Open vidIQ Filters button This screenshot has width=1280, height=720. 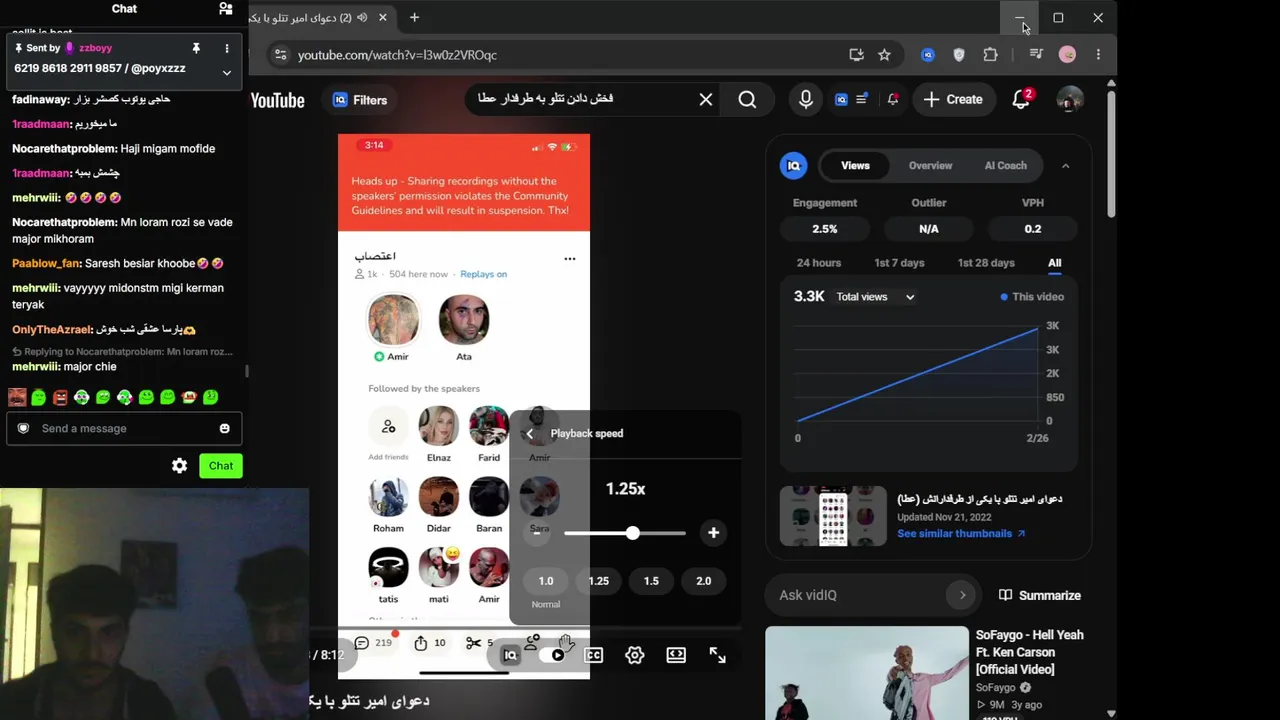tap(360, 100)
